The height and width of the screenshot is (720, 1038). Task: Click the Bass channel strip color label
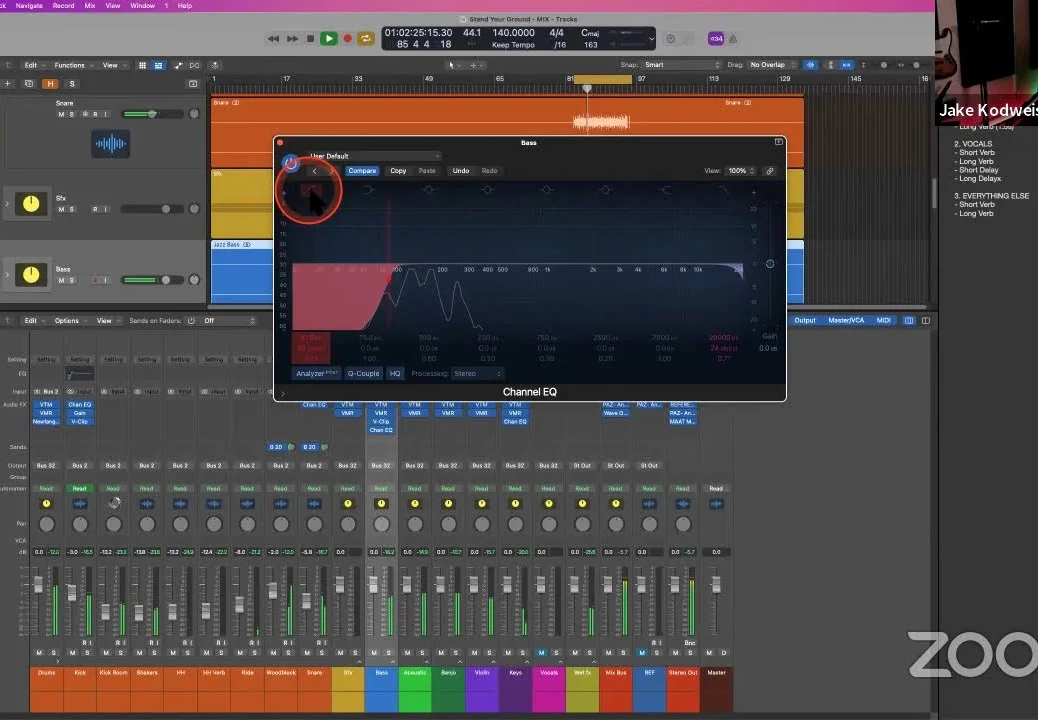tap(381, 689)
